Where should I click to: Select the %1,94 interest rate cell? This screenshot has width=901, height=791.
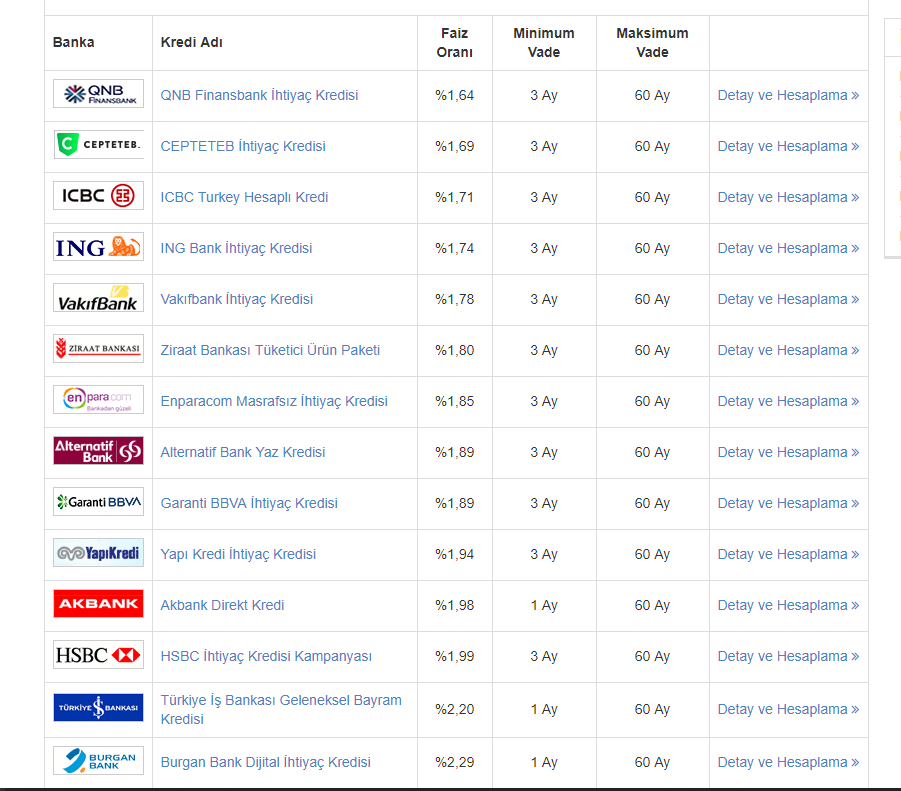455,554
